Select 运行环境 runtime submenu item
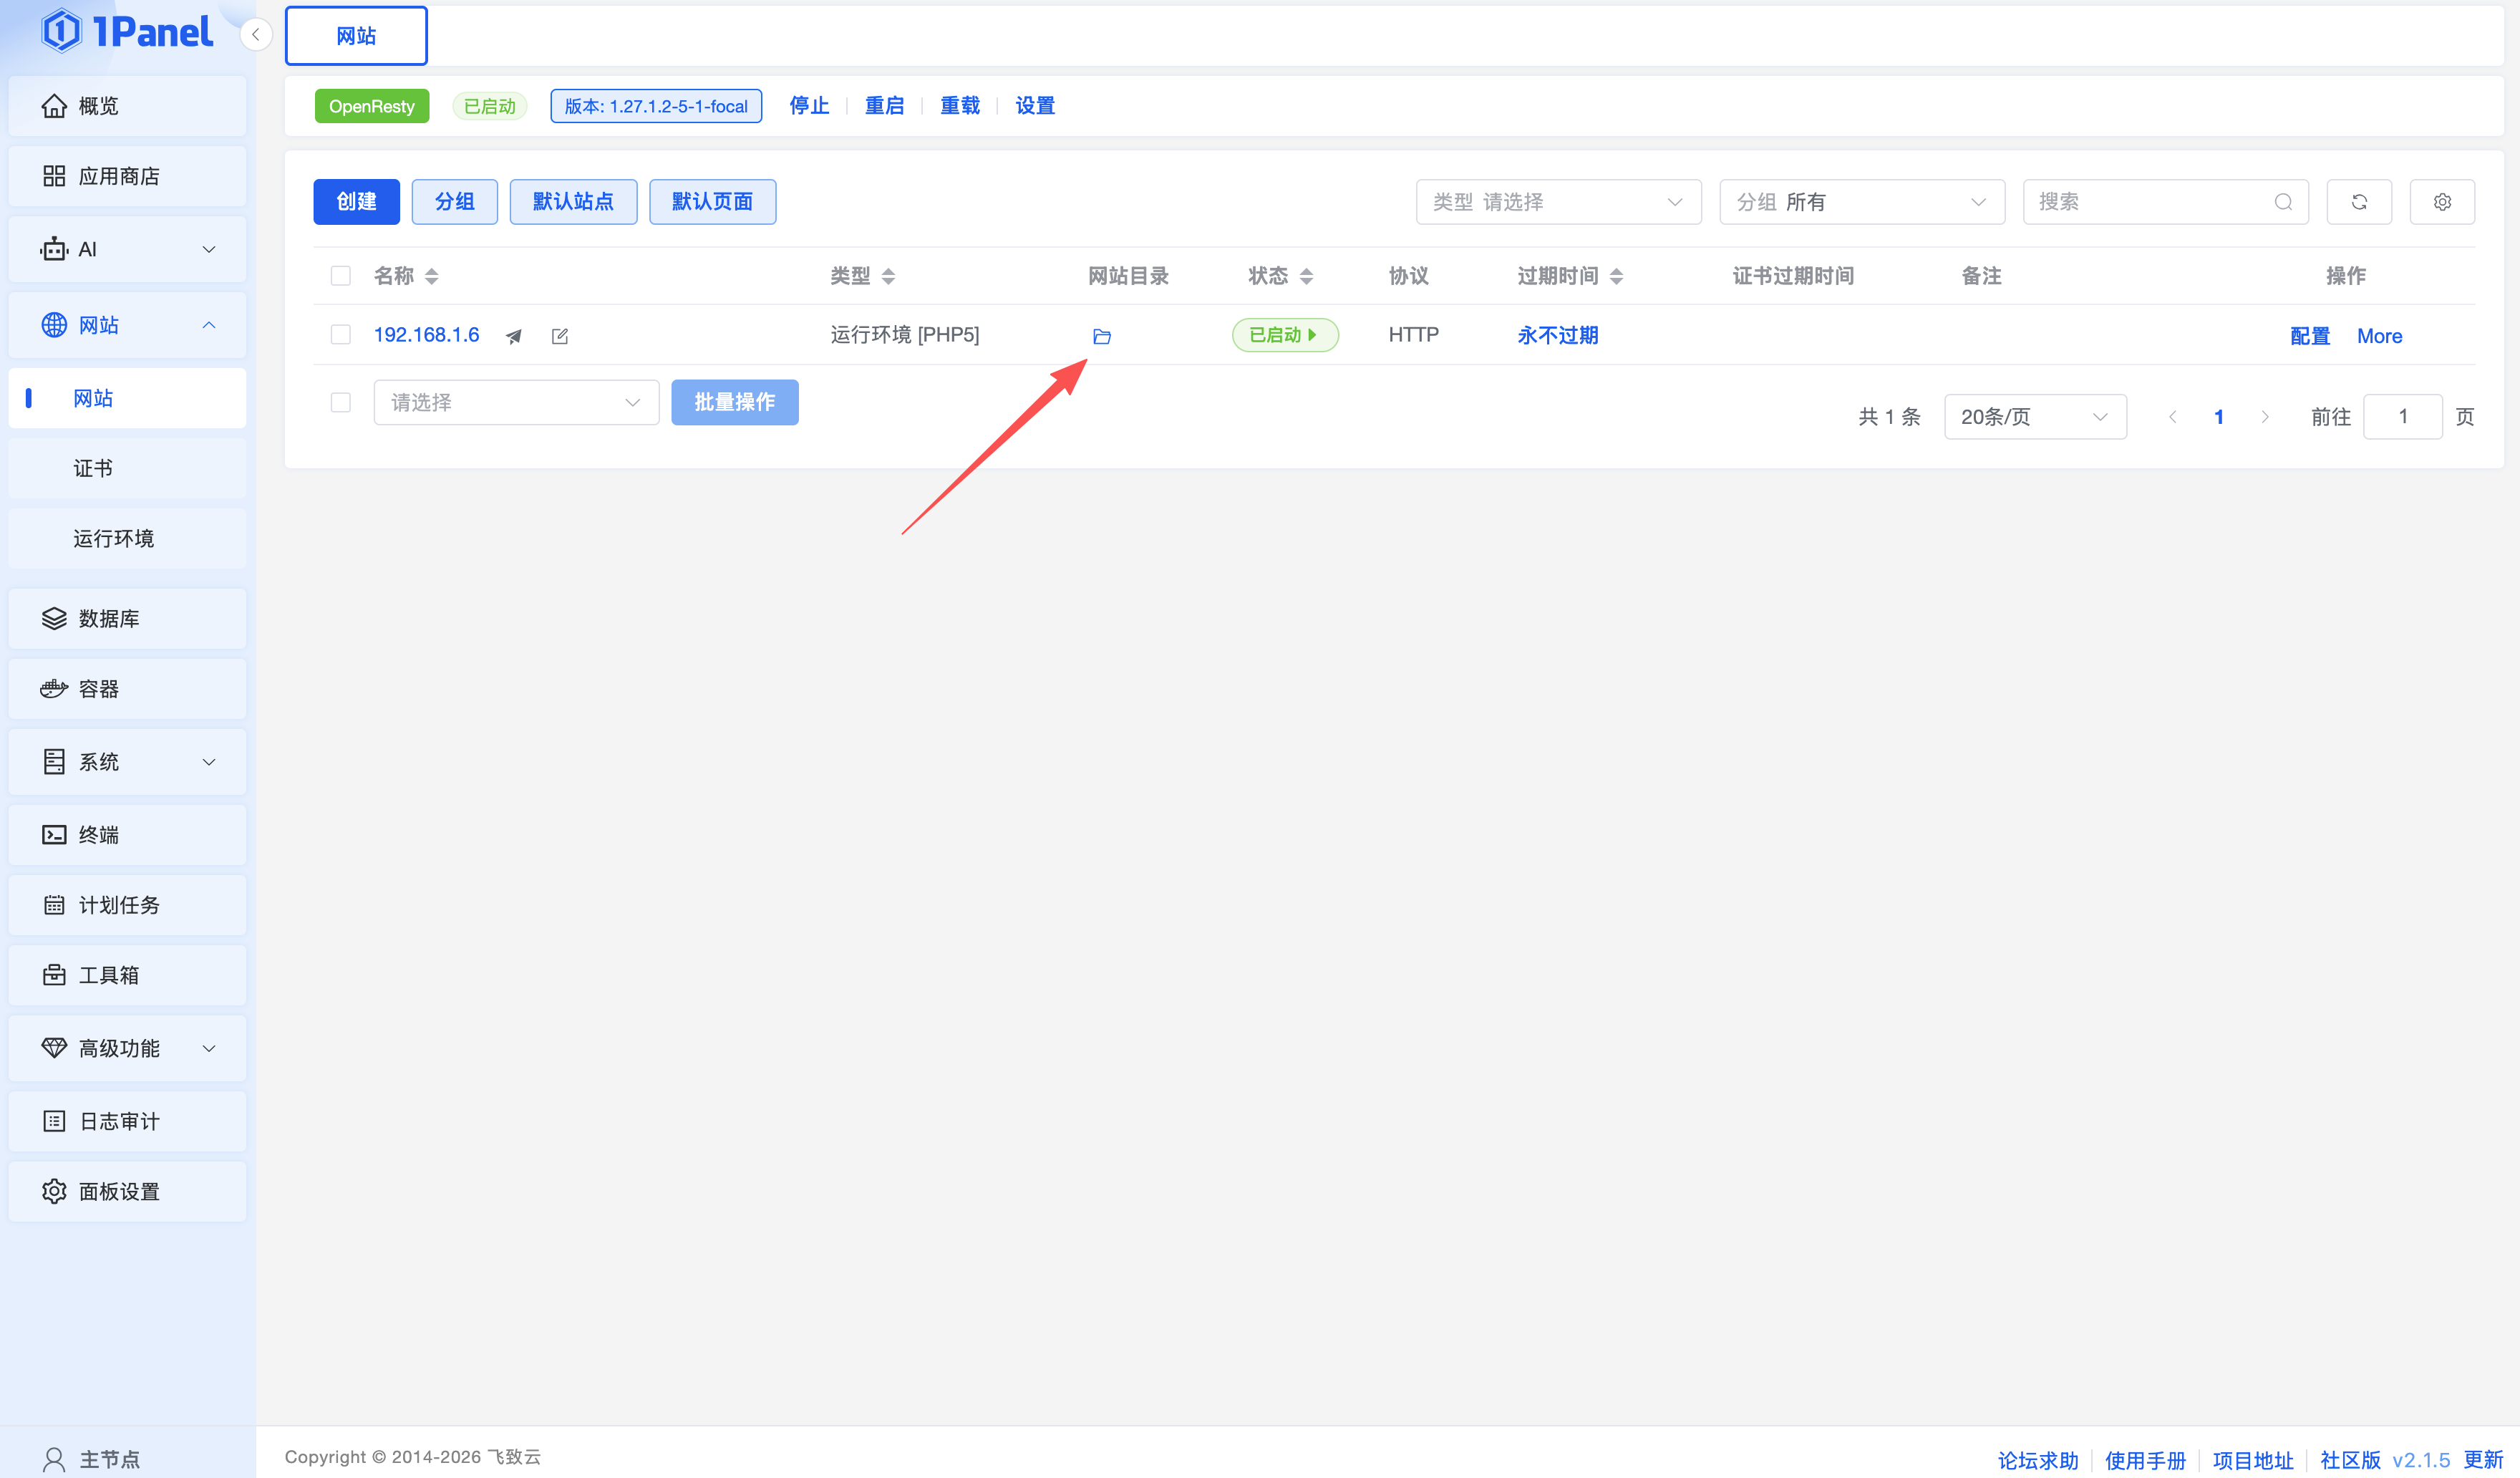 [x=113, y=538]
